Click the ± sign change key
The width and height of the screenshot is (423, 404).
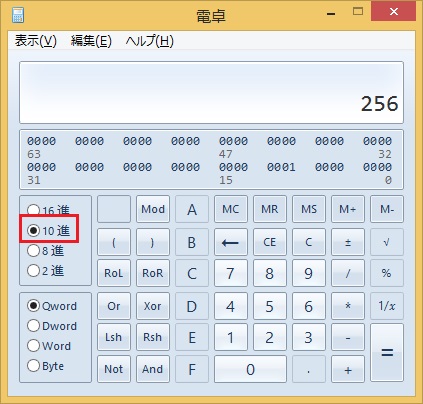[348, 242]
